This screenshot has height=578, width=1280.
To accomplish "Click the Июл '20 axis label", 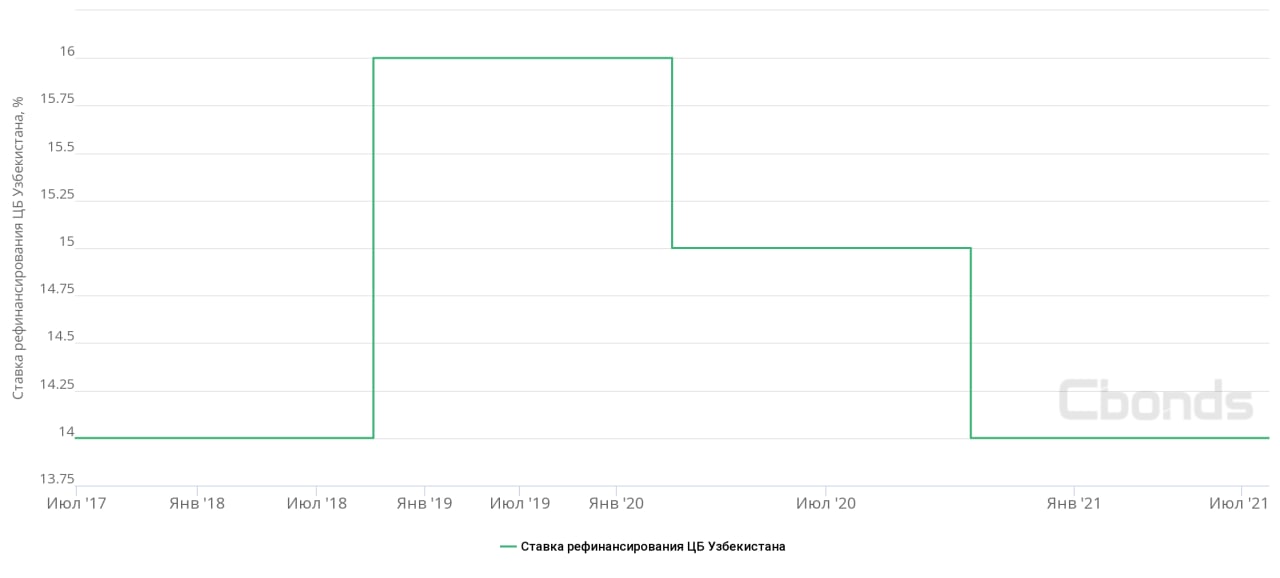I will click(826, 503).
